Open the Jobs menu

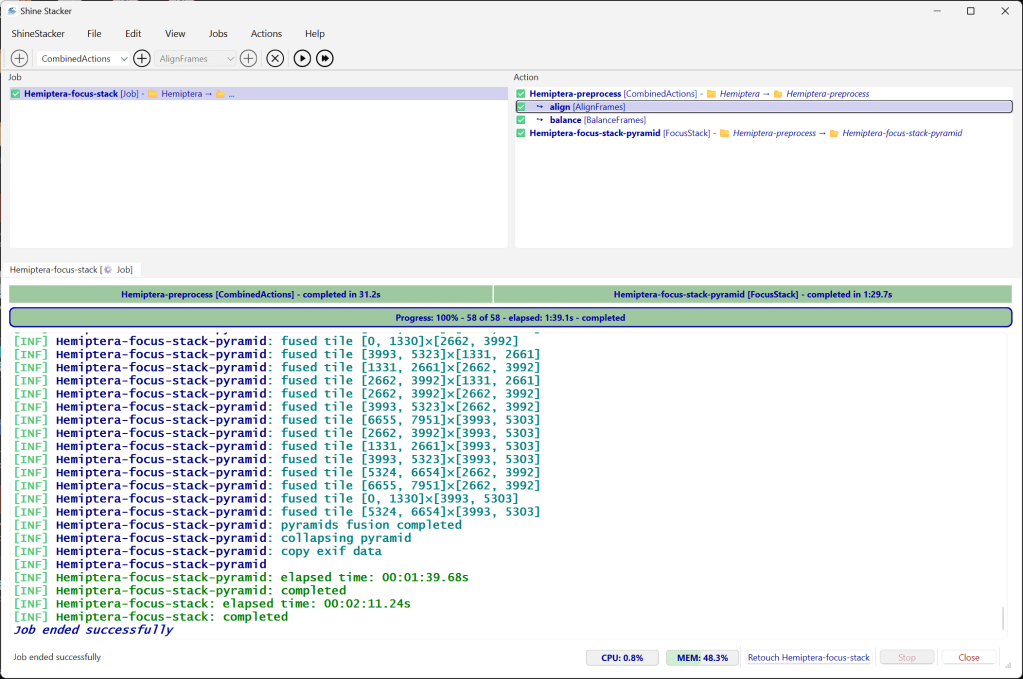click(217, 34)
